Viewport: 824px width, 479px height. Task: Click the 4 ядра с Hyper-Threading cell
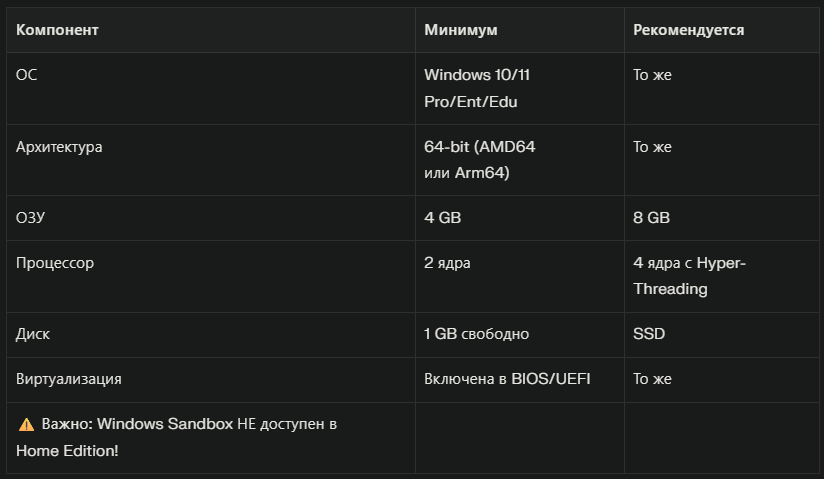point(689,276)
